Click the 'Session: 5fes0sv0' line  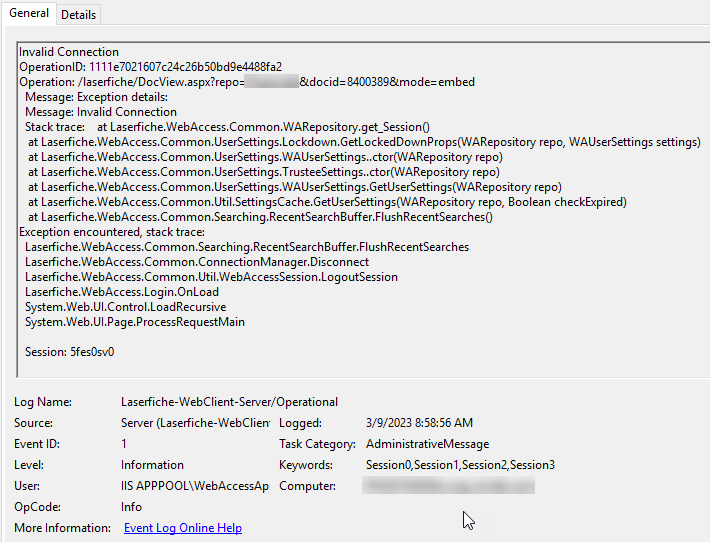[70, 351]
